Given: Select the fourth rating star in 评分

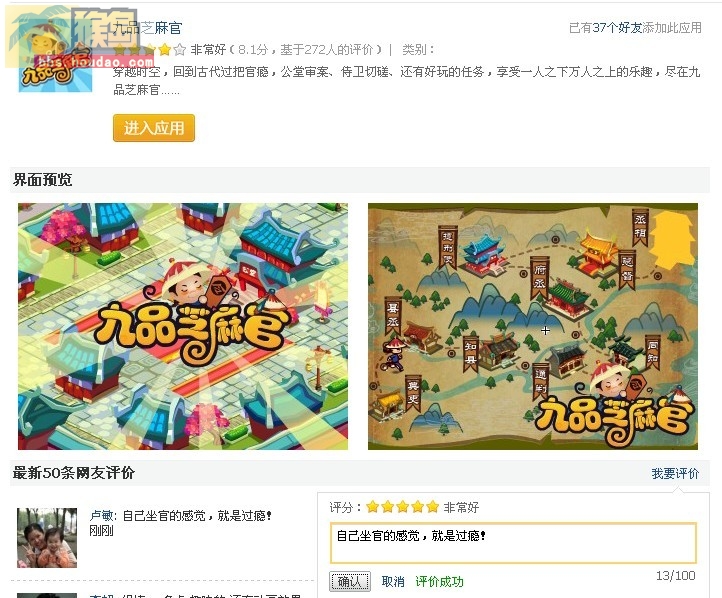Looking at the screenshot, I should pyautogui.click(x=418, y=507).
